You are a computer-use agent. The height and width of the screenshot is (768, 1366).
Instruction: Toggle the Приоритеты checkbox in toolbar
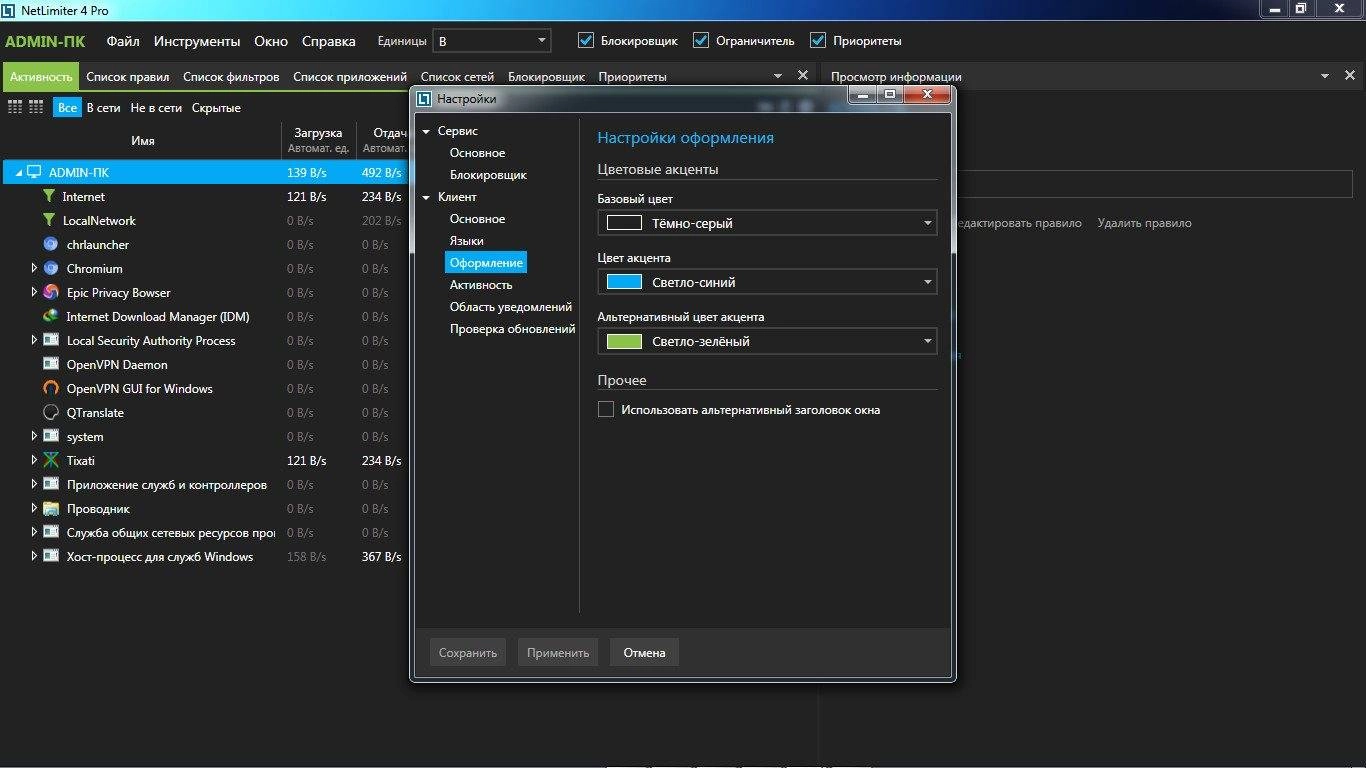(817, 41)
